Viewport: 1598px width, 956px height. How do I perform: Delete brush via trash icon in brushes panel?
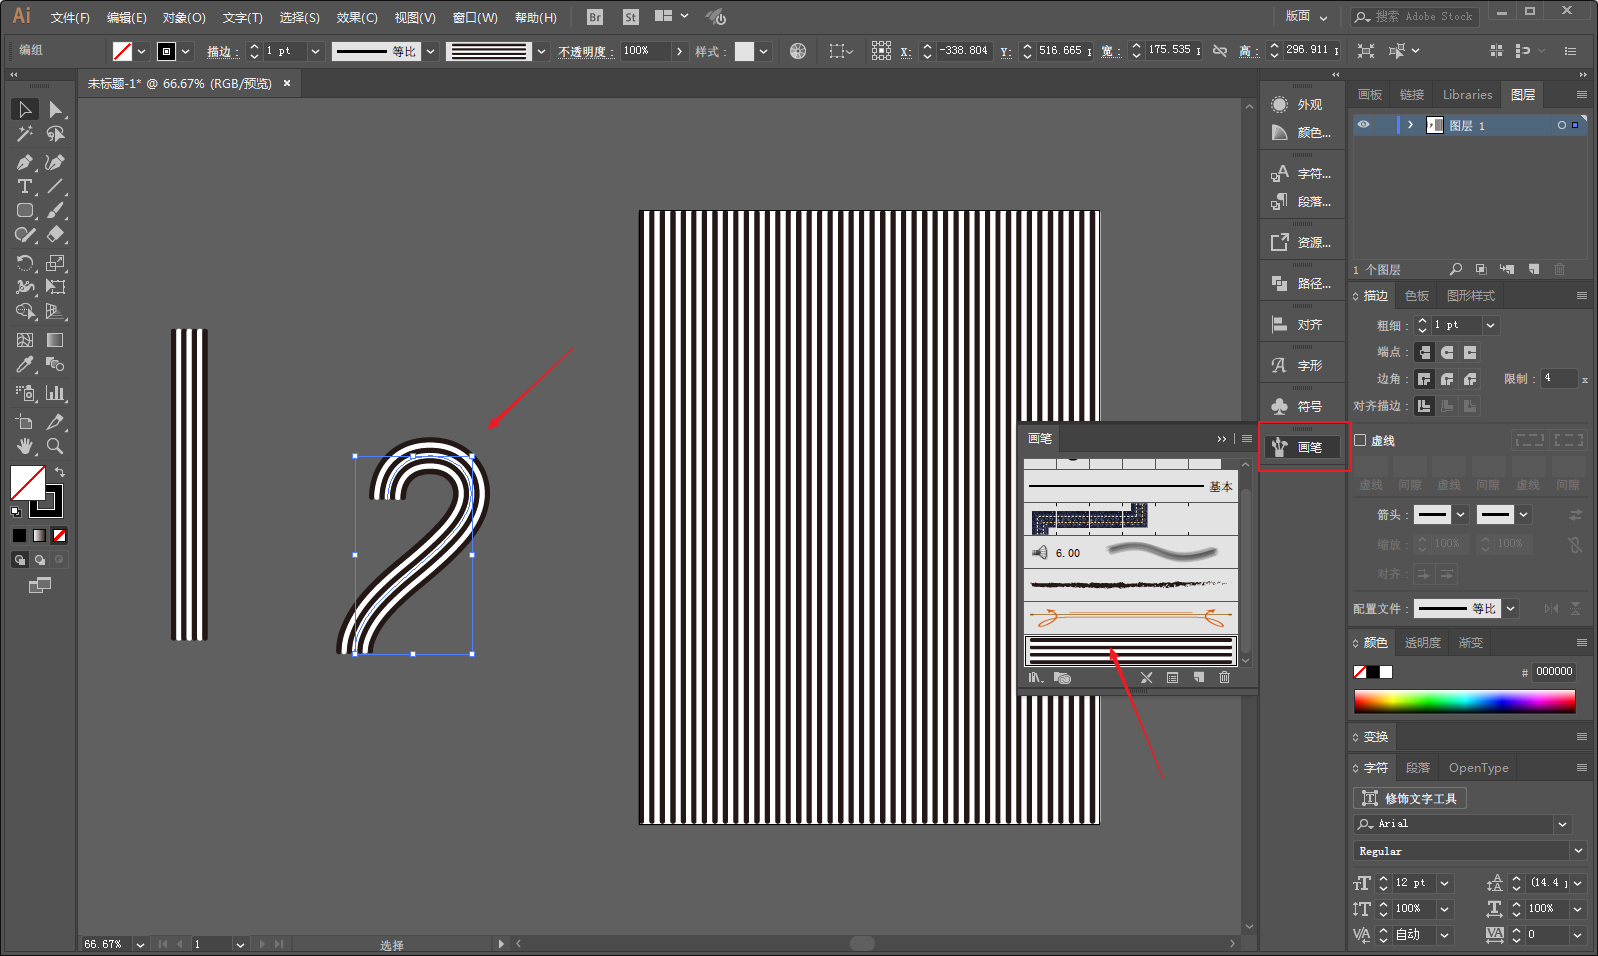(1224, 678)
